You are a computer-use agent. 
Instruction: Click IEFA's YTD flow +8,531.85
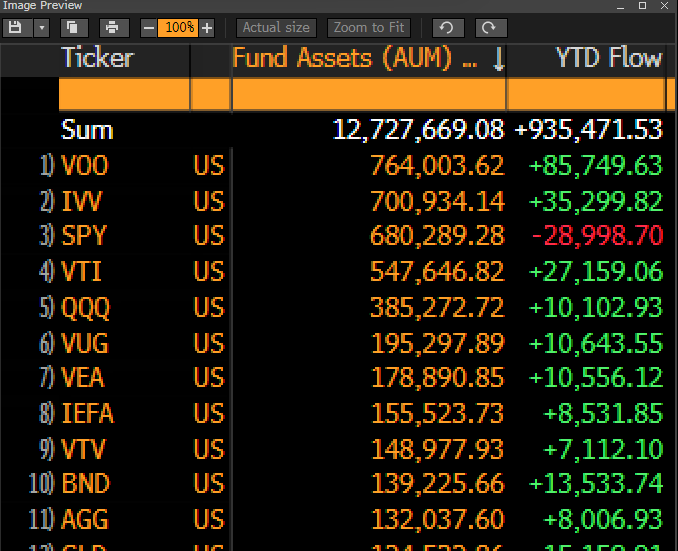[603, 413]
